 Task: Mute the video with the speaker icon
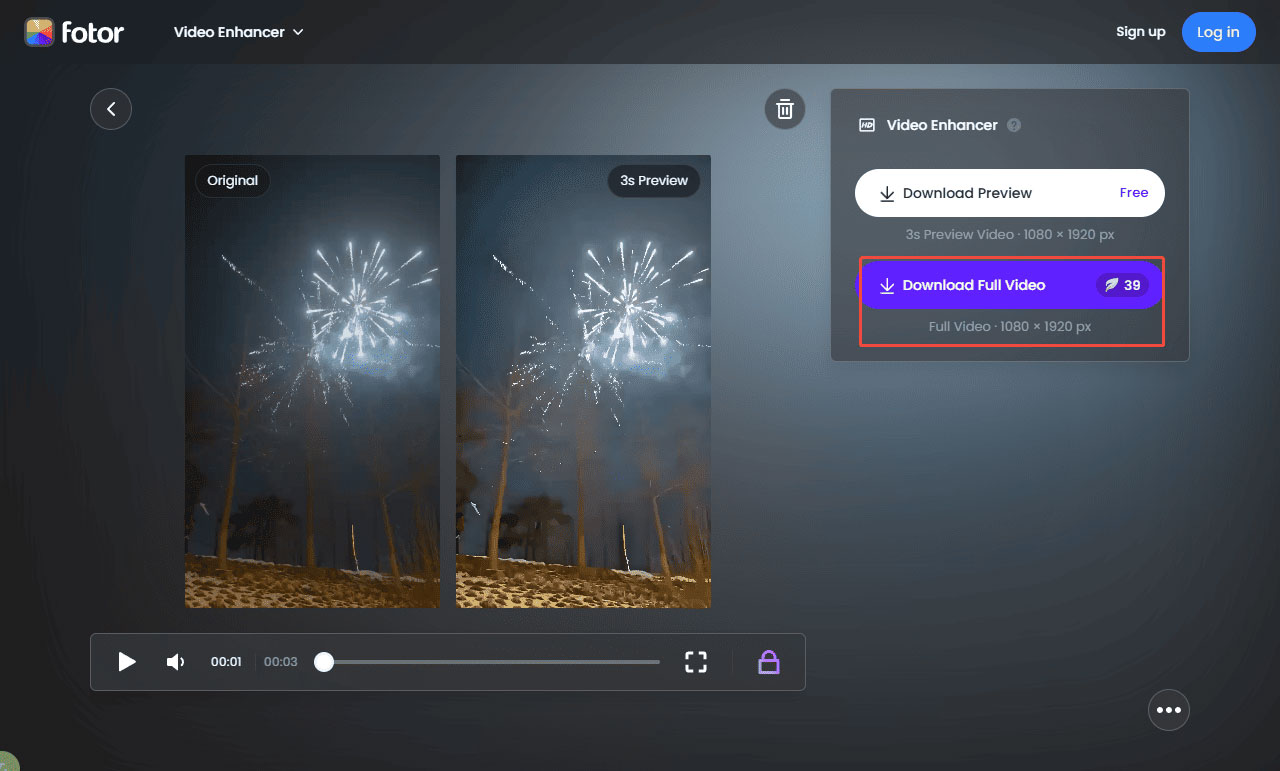pos(175,662)
